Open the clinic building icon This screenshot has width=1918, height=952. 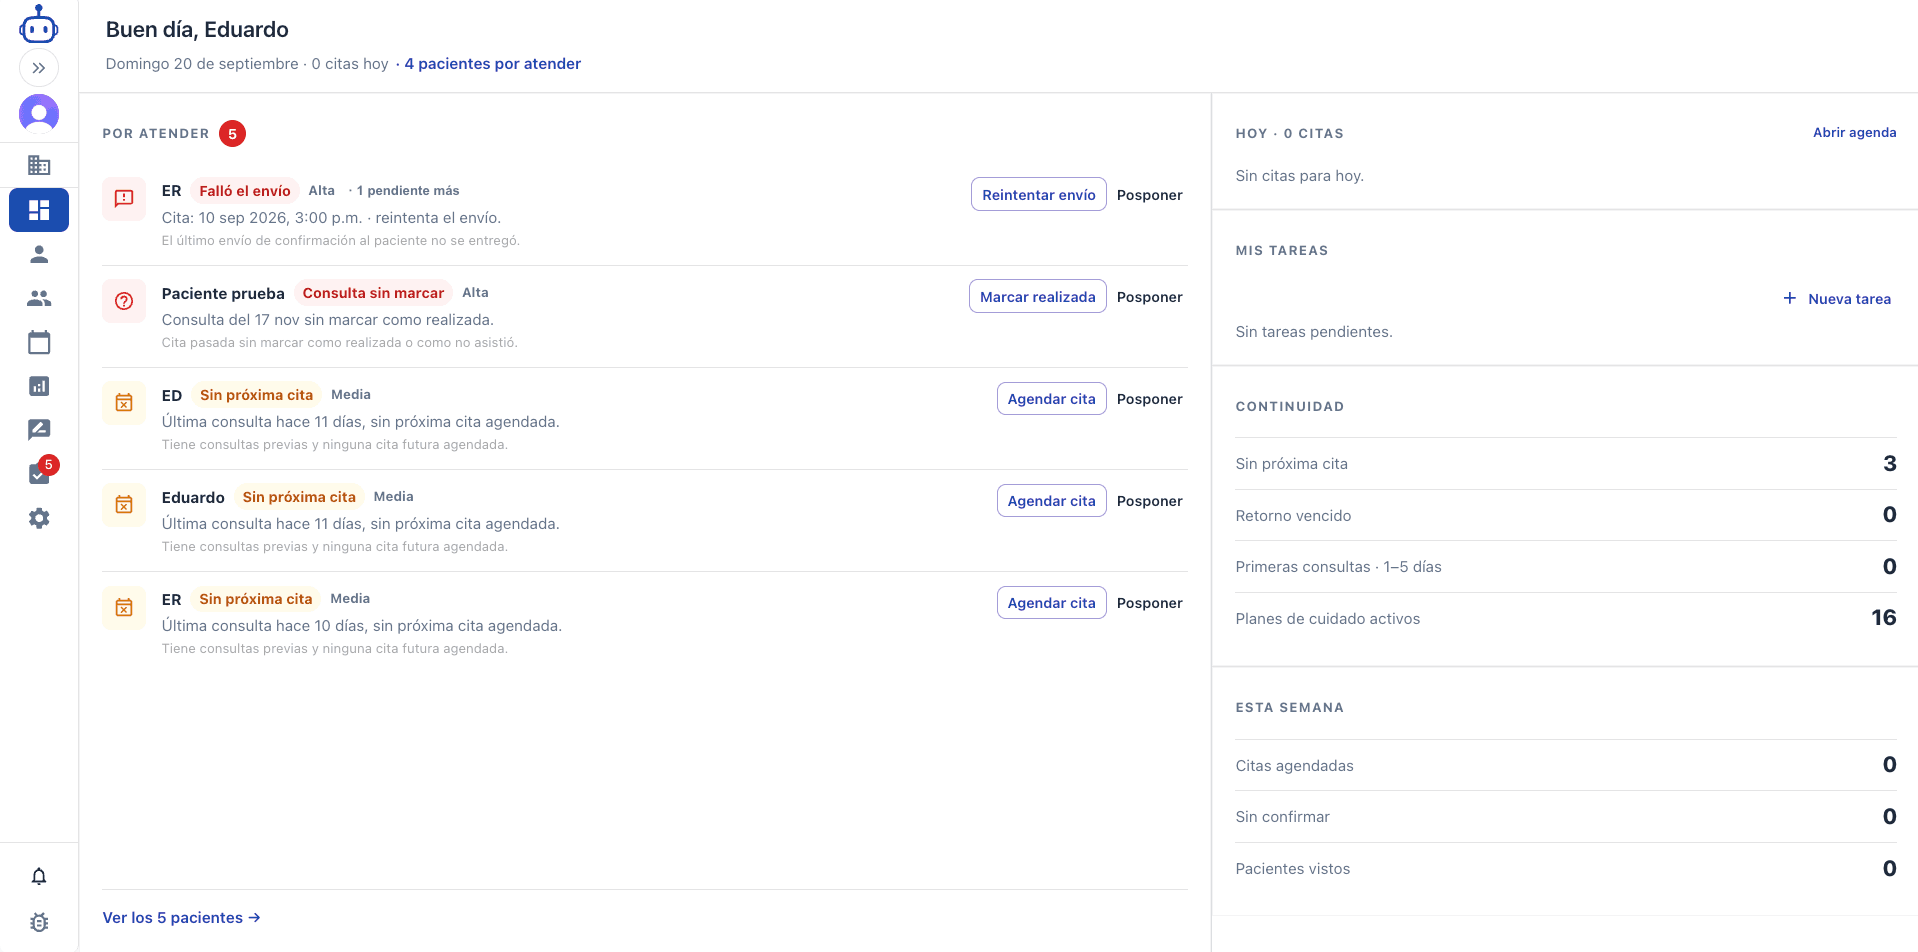[x=39, y=165]
